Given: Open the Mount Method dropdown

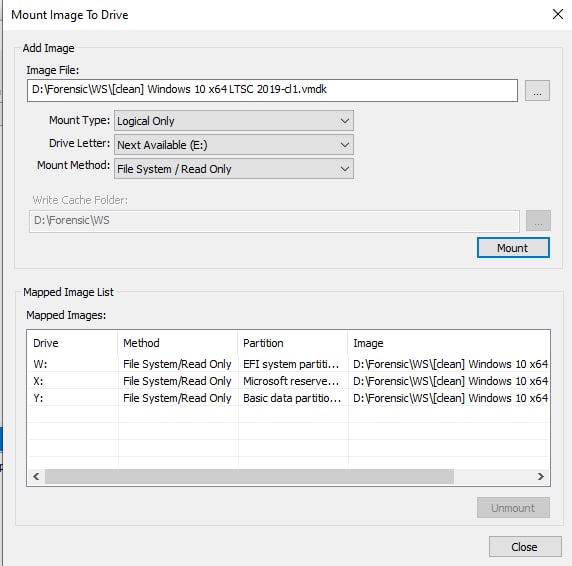Looking at the screenshot, I should (234, 168).
